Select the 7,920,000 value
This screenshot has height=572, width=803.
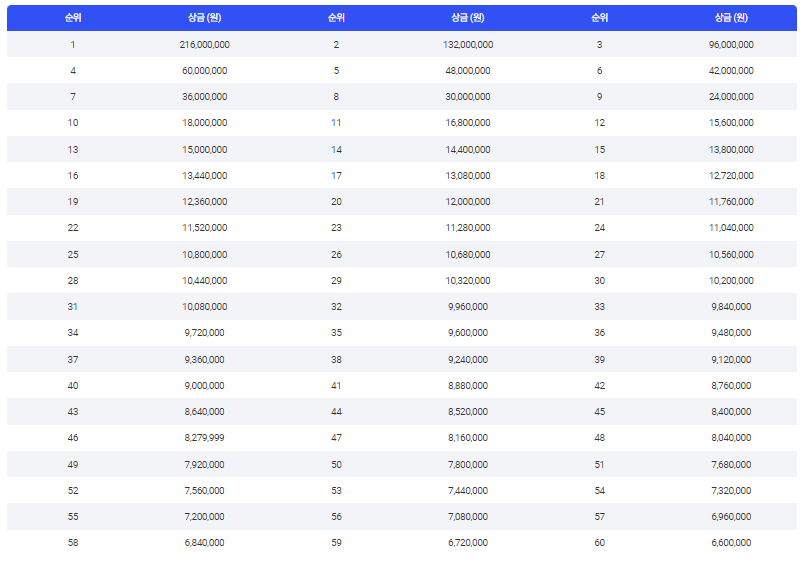(x=204, y=464)
